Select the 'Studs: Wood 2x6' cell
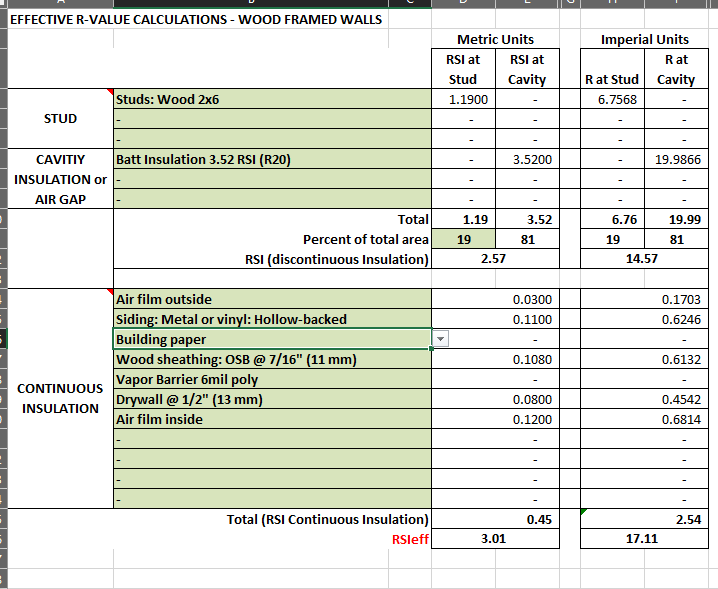Viewport: 718px width, 589px height. (x=272, y=99)
